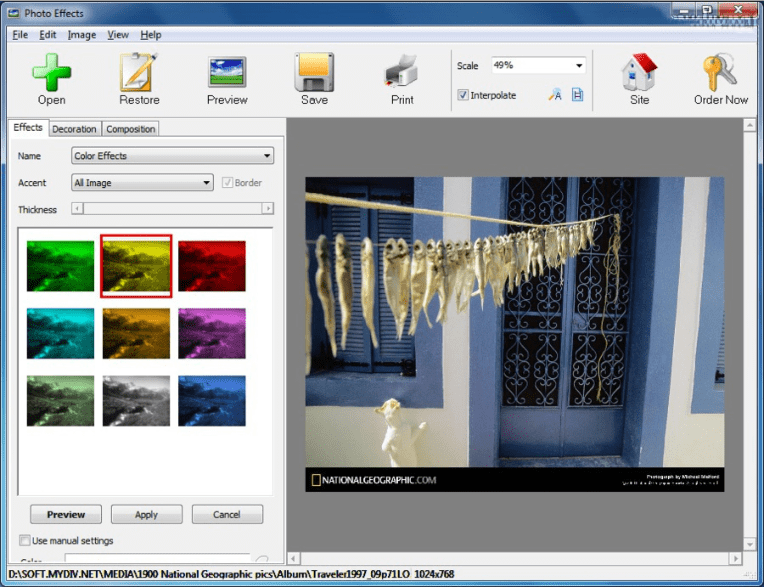Click the small page icon beside Interpolate
Viewport: 764px width, 587px height.
[x=577, y=95]
